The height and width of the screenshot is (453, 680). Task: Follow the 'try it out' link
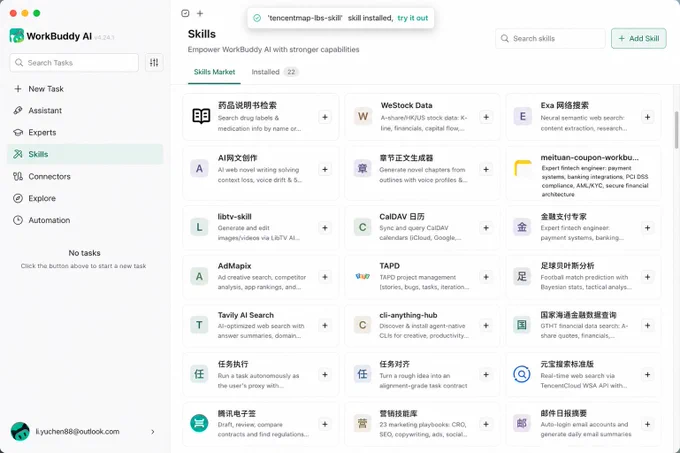(x=412, y=18)
